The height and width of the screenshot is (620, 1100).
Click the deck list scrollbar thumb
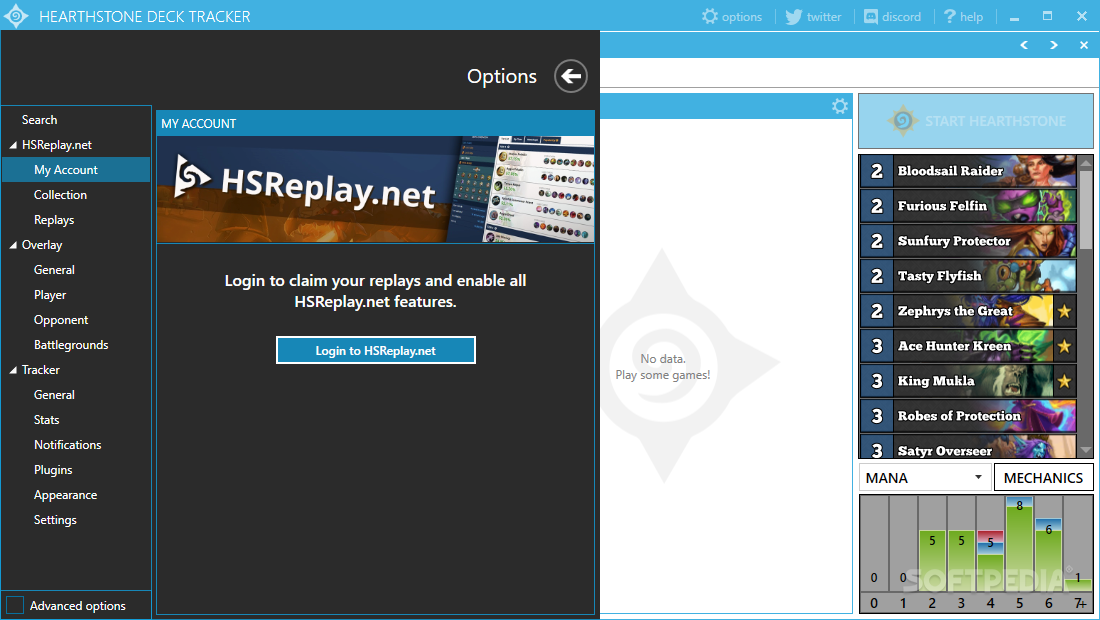pos(1086,209)
